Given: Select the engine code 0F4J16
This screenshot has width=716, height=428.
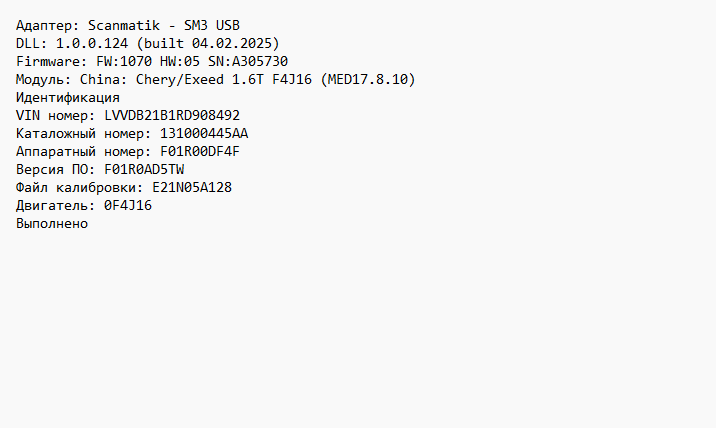Looking at the screenshot, I should (128, 205).
